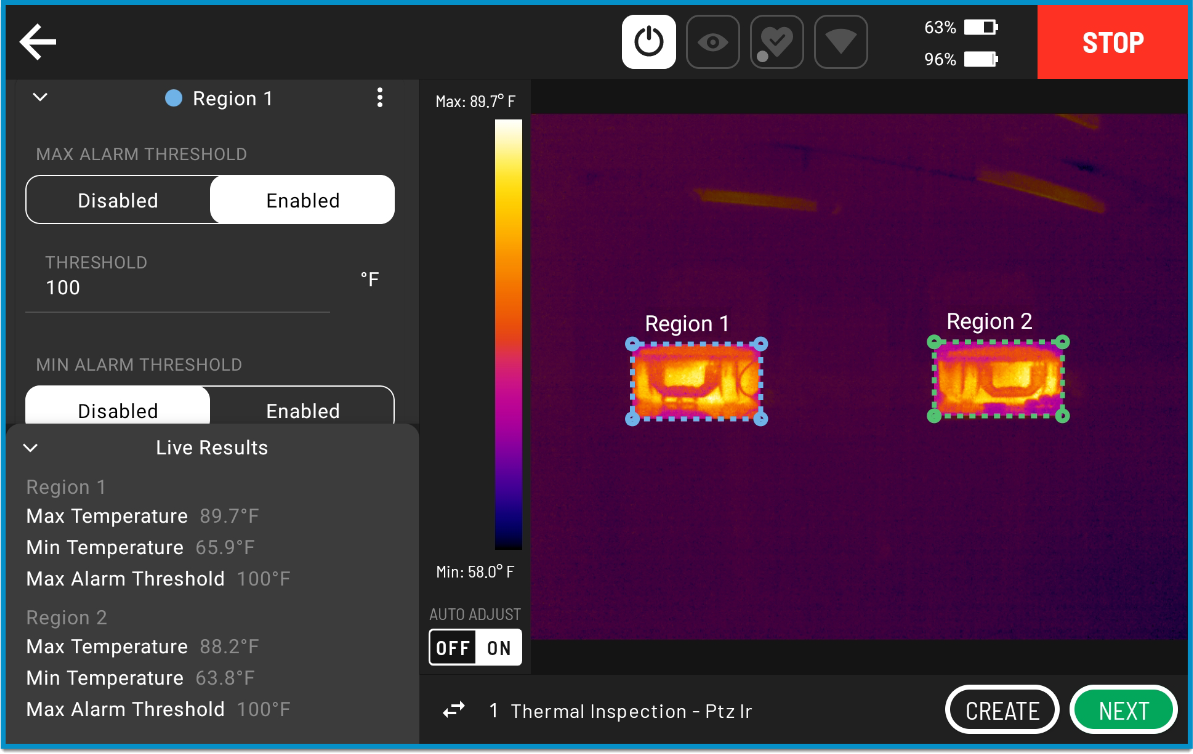Click the Live Results heading
This screenshot has width=1193, height=754.
pos(212,447)
